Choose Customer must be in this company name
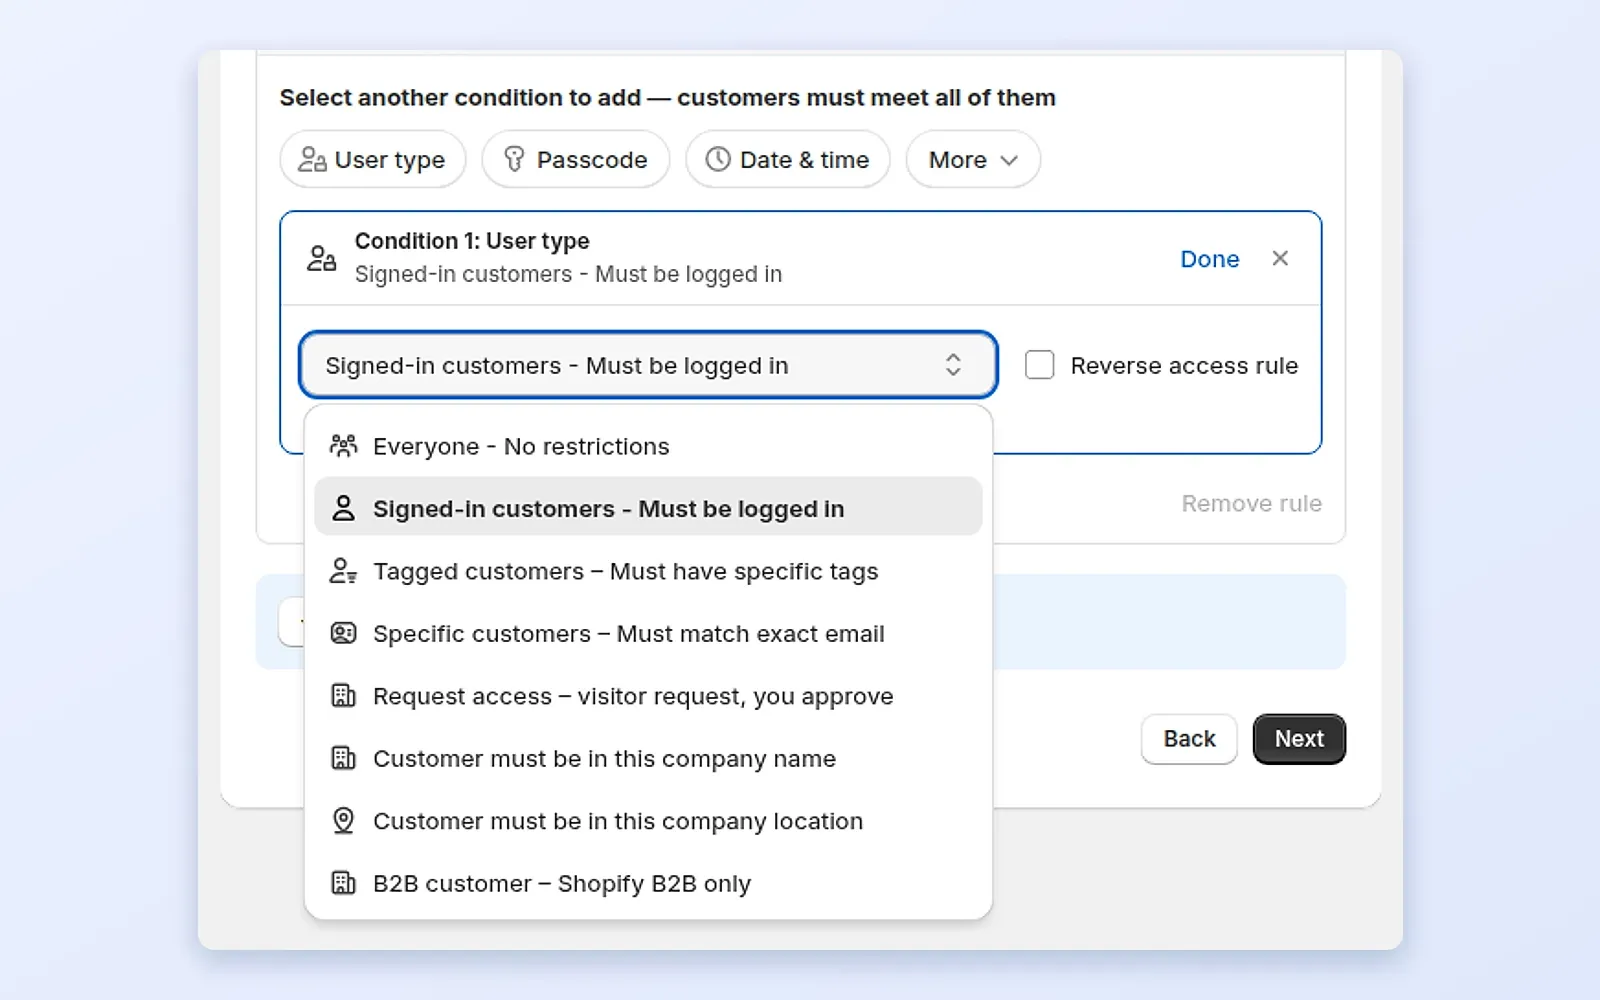This screenshot has width=1600, height=1000. pyautogui.click(x=648, y=759)
